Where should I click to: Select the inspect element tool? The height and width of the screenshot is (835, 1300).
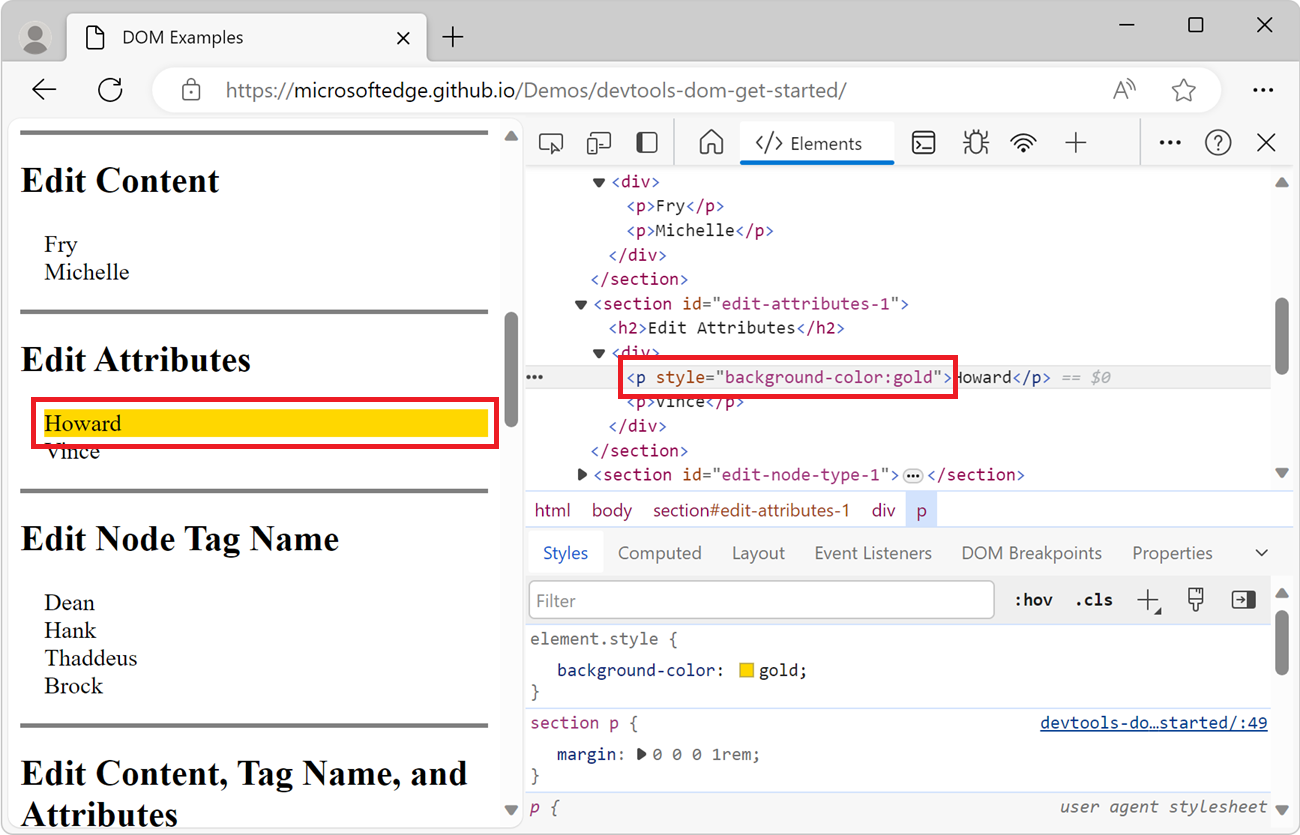click(550, 142)
